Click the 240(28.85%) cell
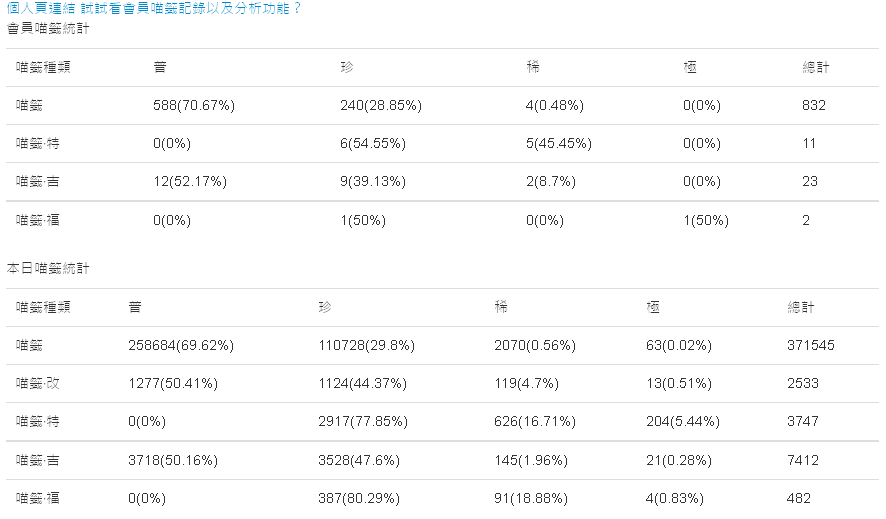Screen dimensions: 886x519 point(380,105)
